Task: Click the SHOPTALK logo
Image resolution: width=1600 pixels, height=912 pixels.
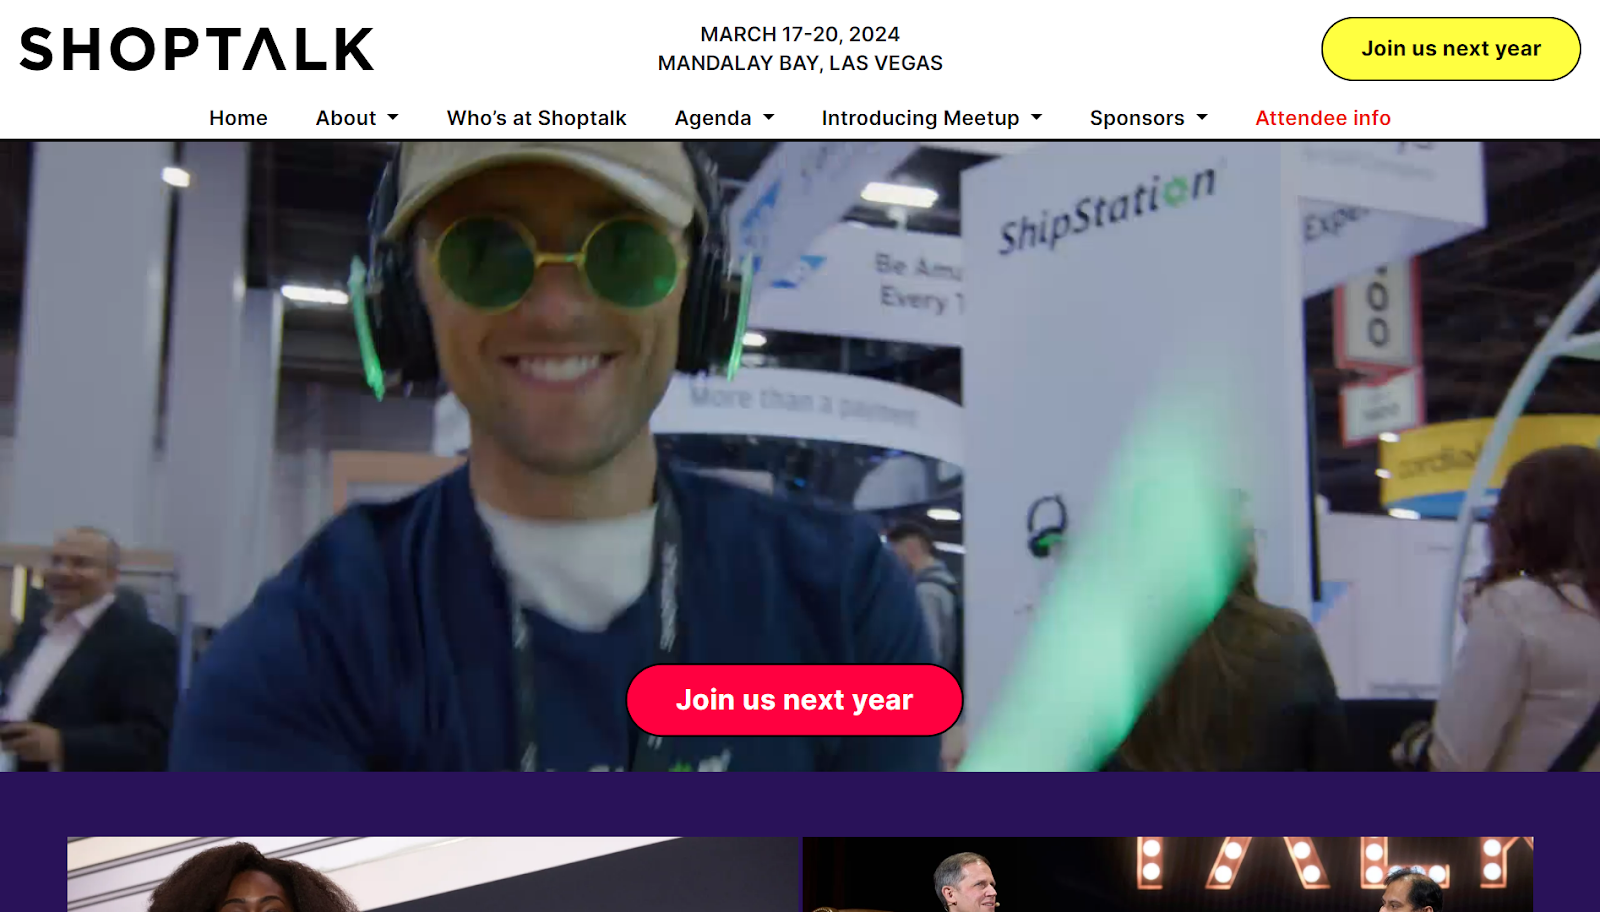Action: pyautogui.click(x=197, y=49)
